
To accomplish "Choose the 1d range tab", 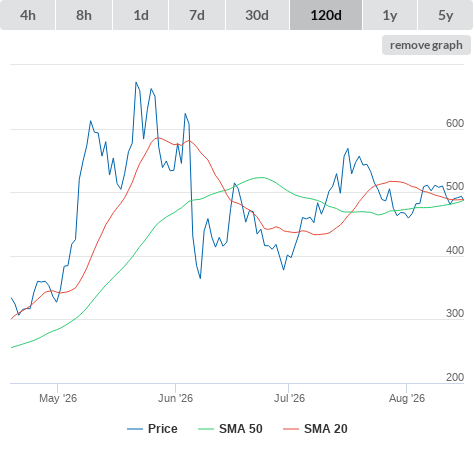I will (141, 15).
